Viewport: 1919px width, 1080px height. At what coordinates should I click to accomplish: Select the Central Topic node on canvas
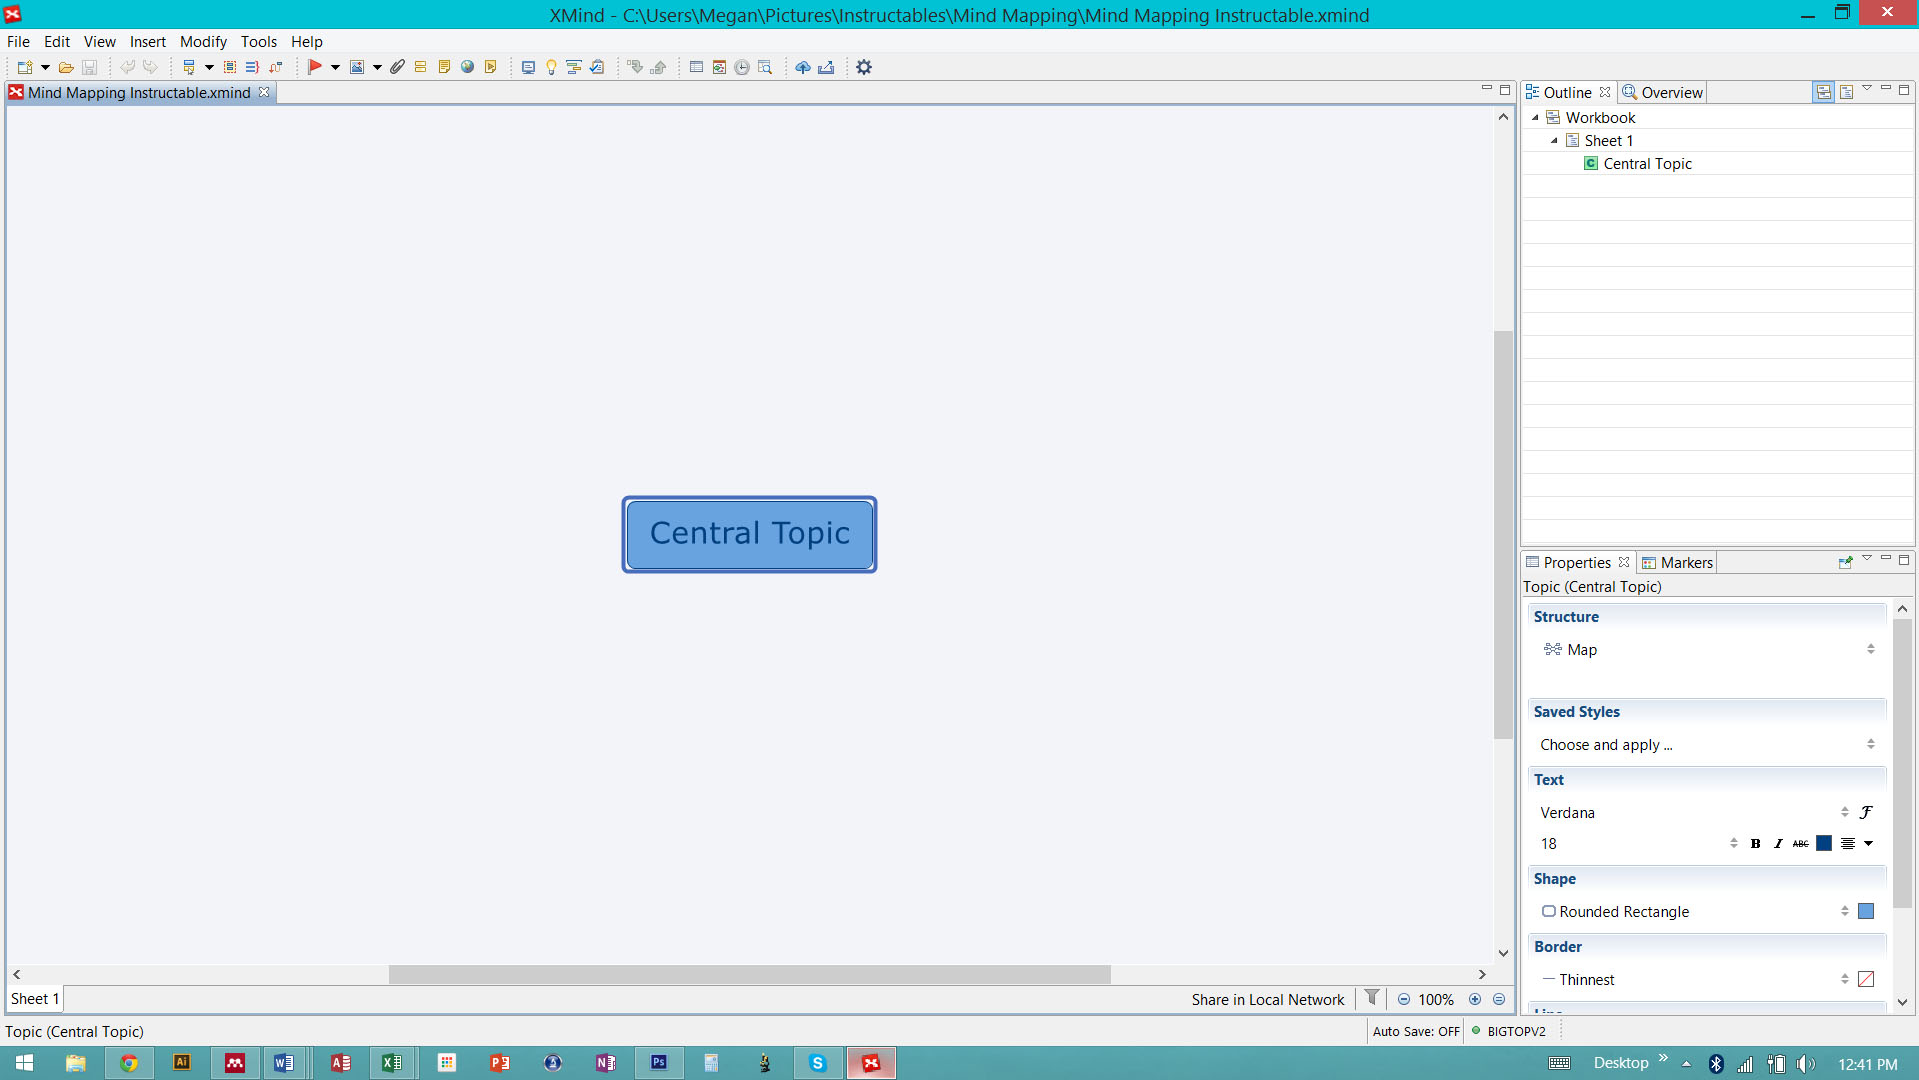pyautogui.click(x=750, y=534)
